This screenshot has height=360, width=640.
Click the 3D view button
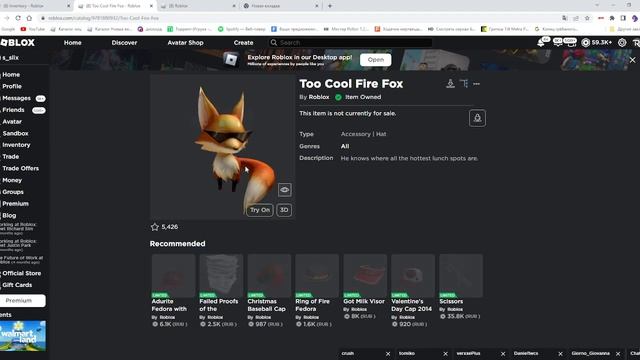[284, 210]
